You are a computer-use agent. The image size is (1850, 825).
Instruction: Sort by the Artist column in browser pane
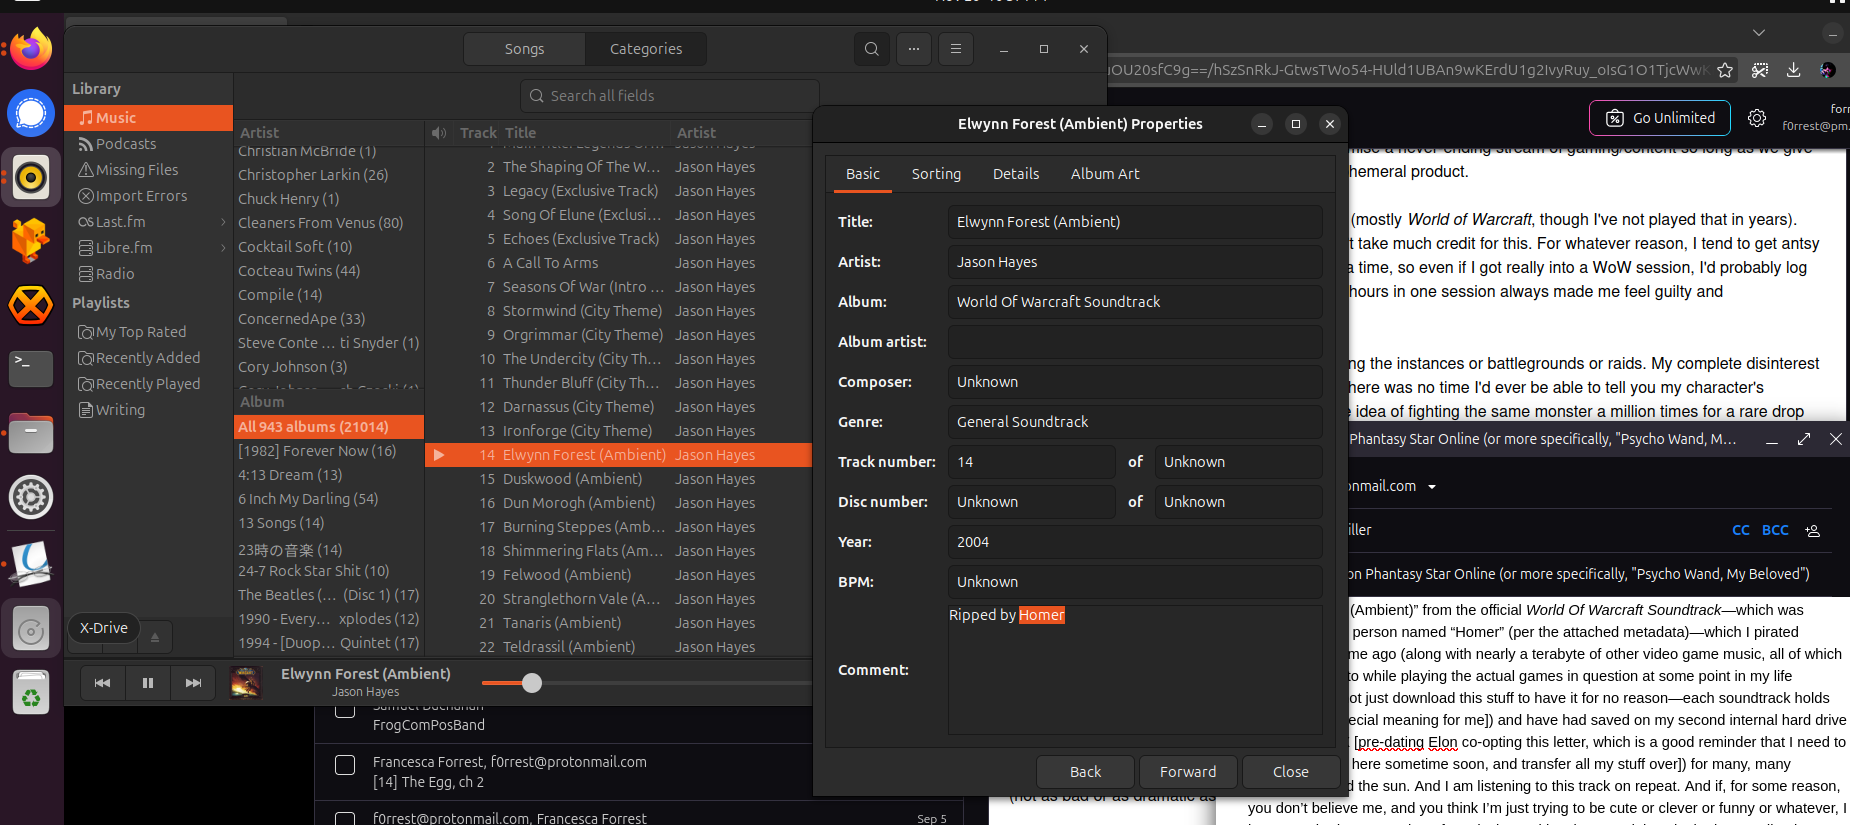pyautogui.click(x=329, y=132)
